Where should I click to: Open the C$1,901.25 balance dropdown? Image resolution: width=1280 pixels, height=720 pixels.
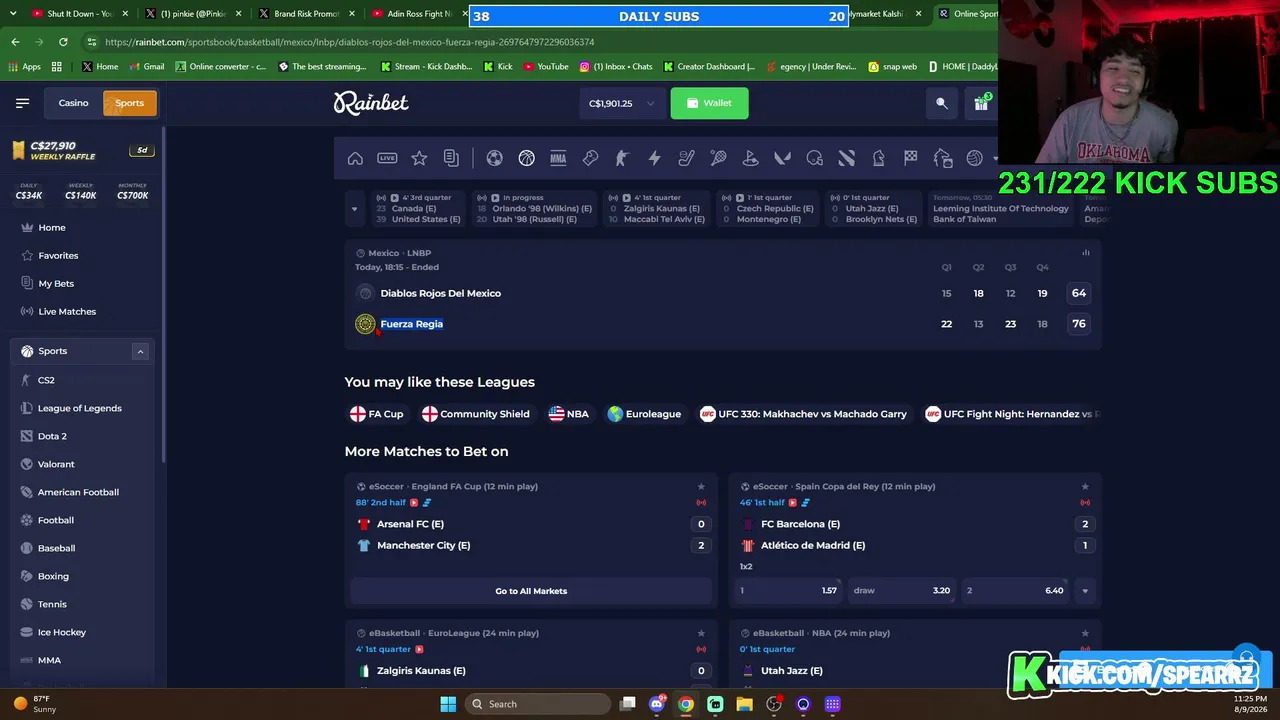tap(621, 103)
